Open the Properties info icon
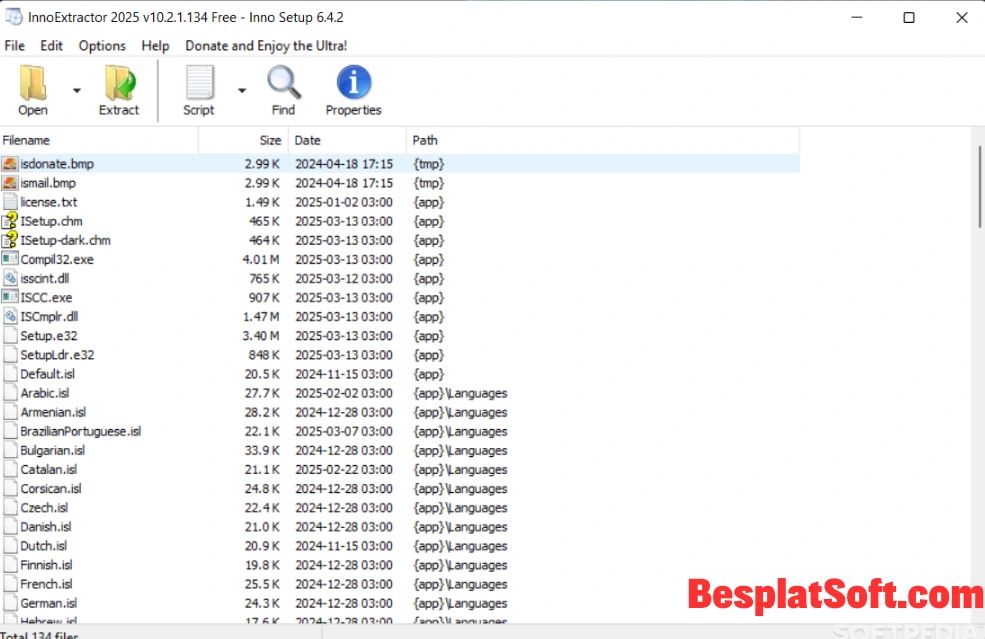 [x=353, y=83]
